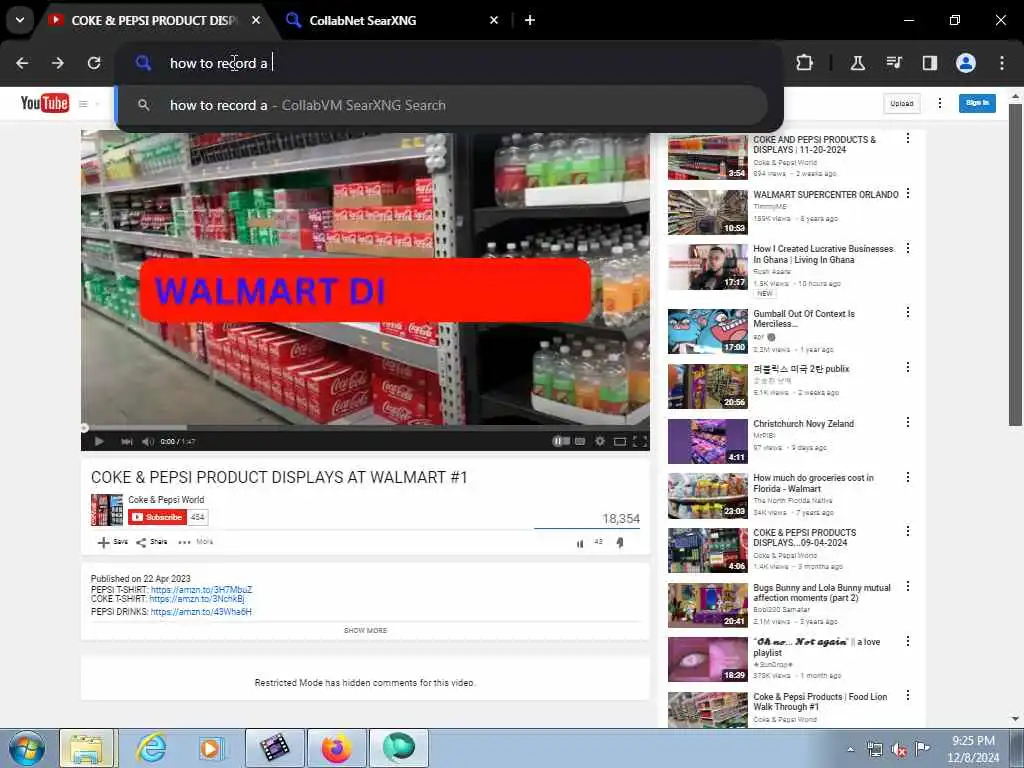Image resolution: width=1024 pixels, height=768 pixels.
Task: Click into the address bar text field
Action: tap(451, 63)
